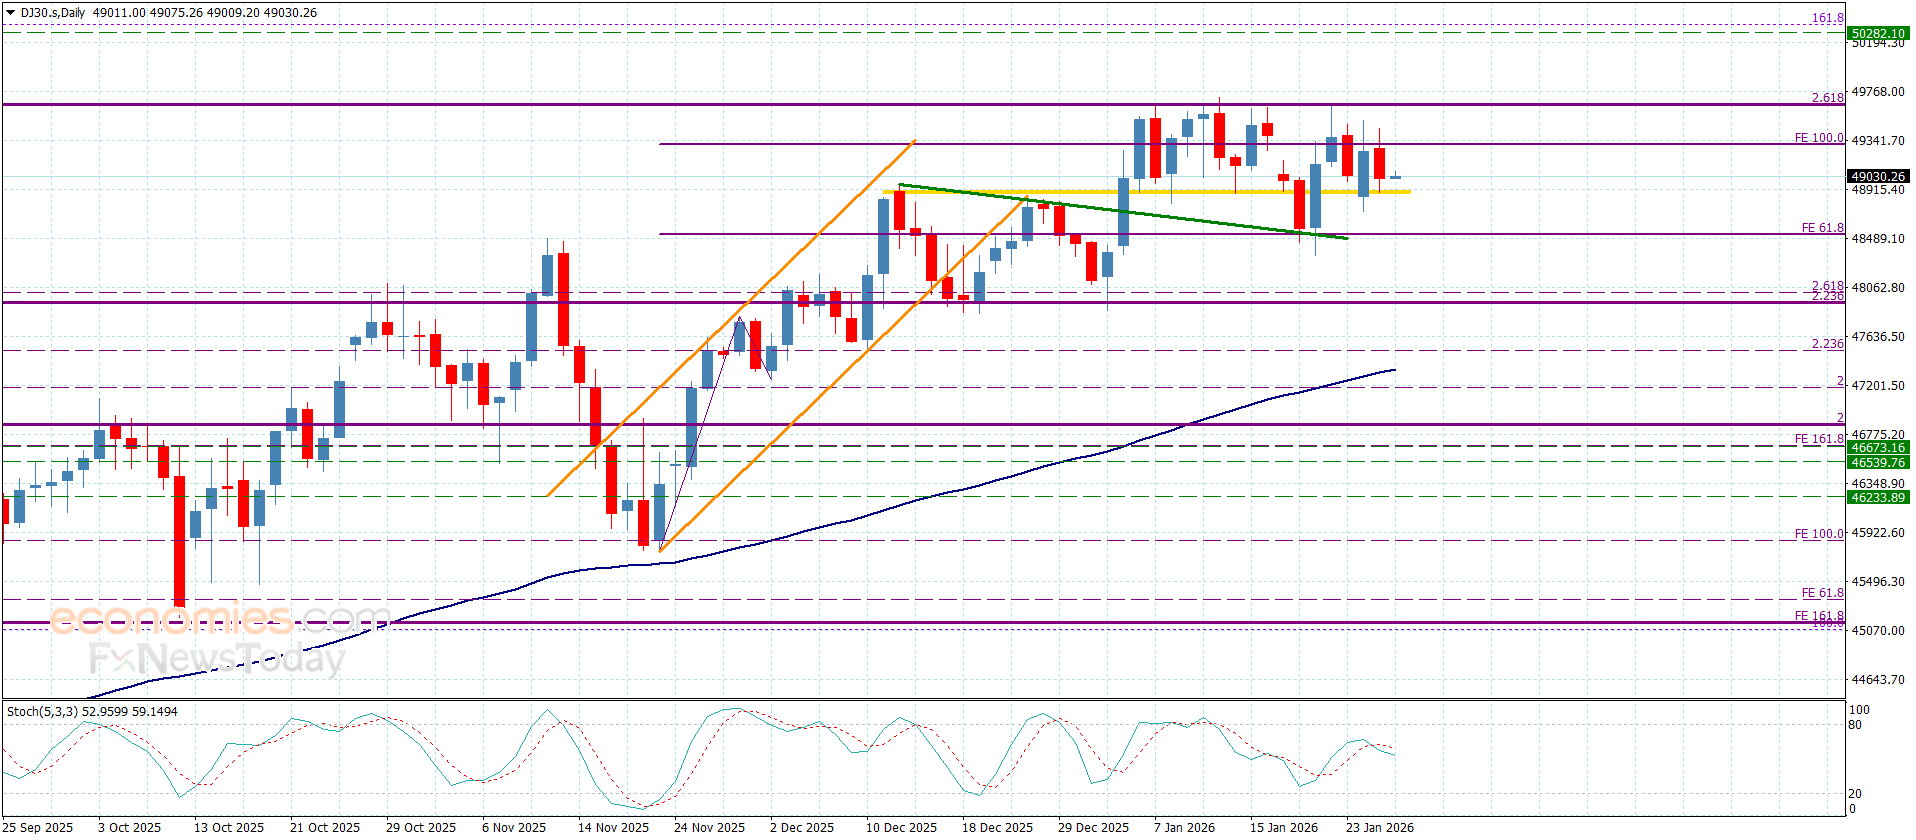Click the green 50282.10 price tag

(1877, 33)
